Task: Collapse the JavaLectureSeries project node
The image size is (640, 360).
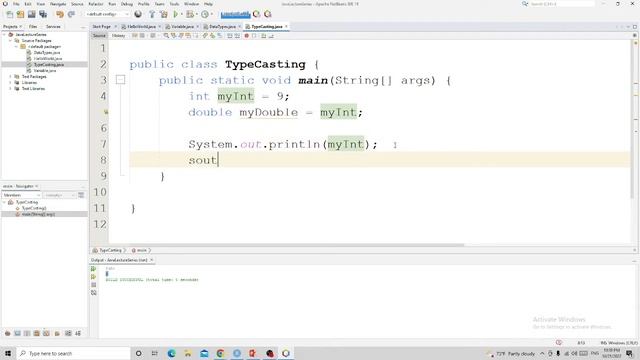Action: pyautogui.click(x=5, y=35)
